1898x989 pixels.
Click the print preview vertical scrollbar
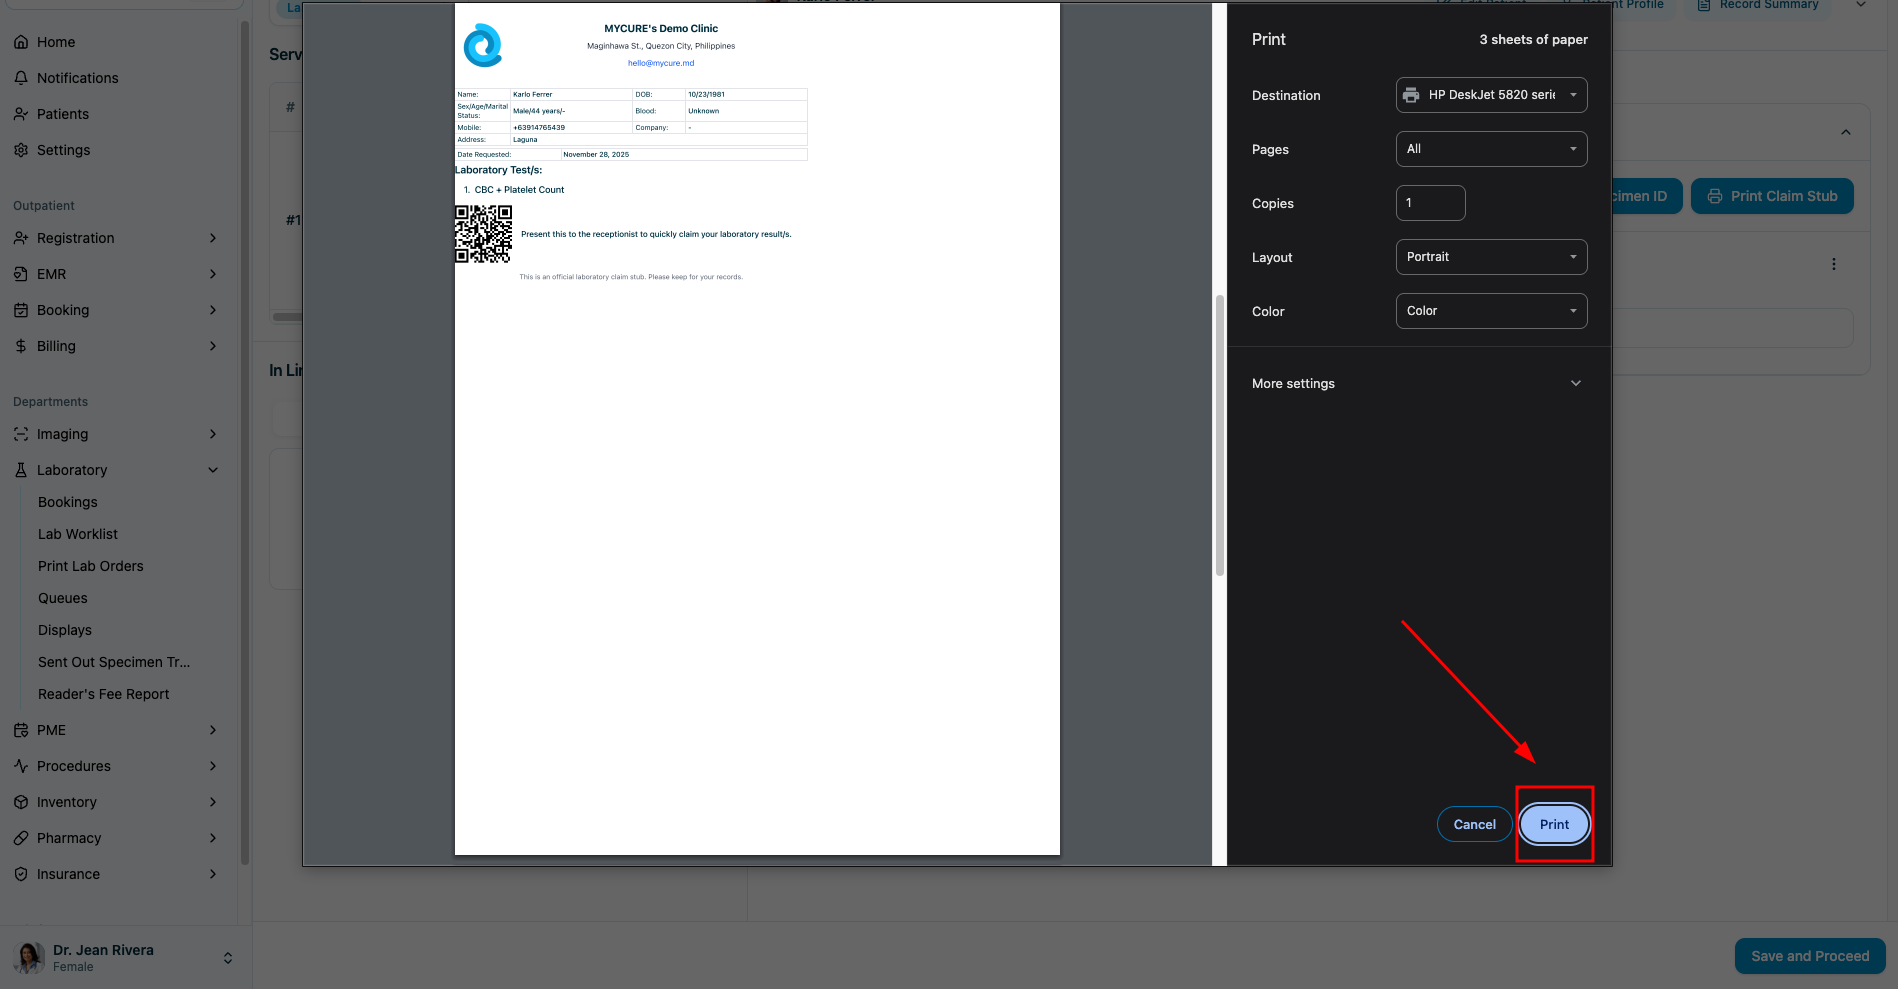click(1219, 436)
